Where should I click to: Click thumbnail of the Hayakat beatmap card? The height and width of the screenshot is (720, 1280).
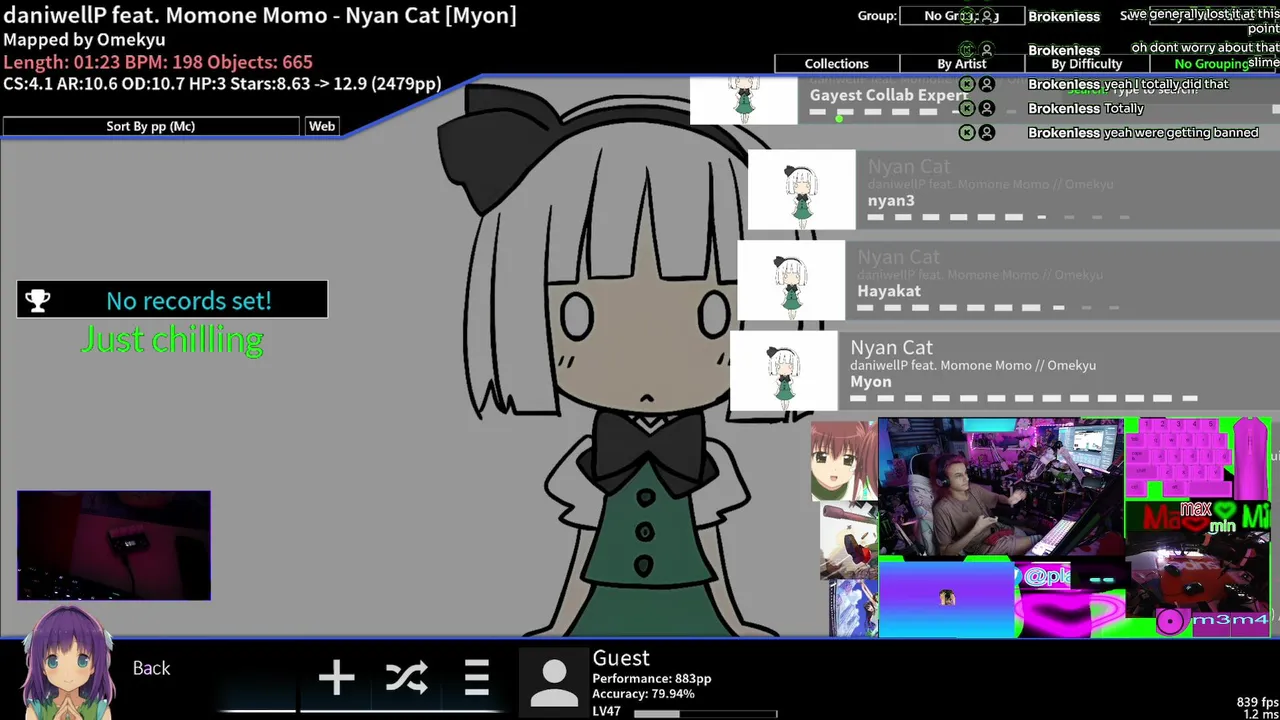(x=791, y=281)
